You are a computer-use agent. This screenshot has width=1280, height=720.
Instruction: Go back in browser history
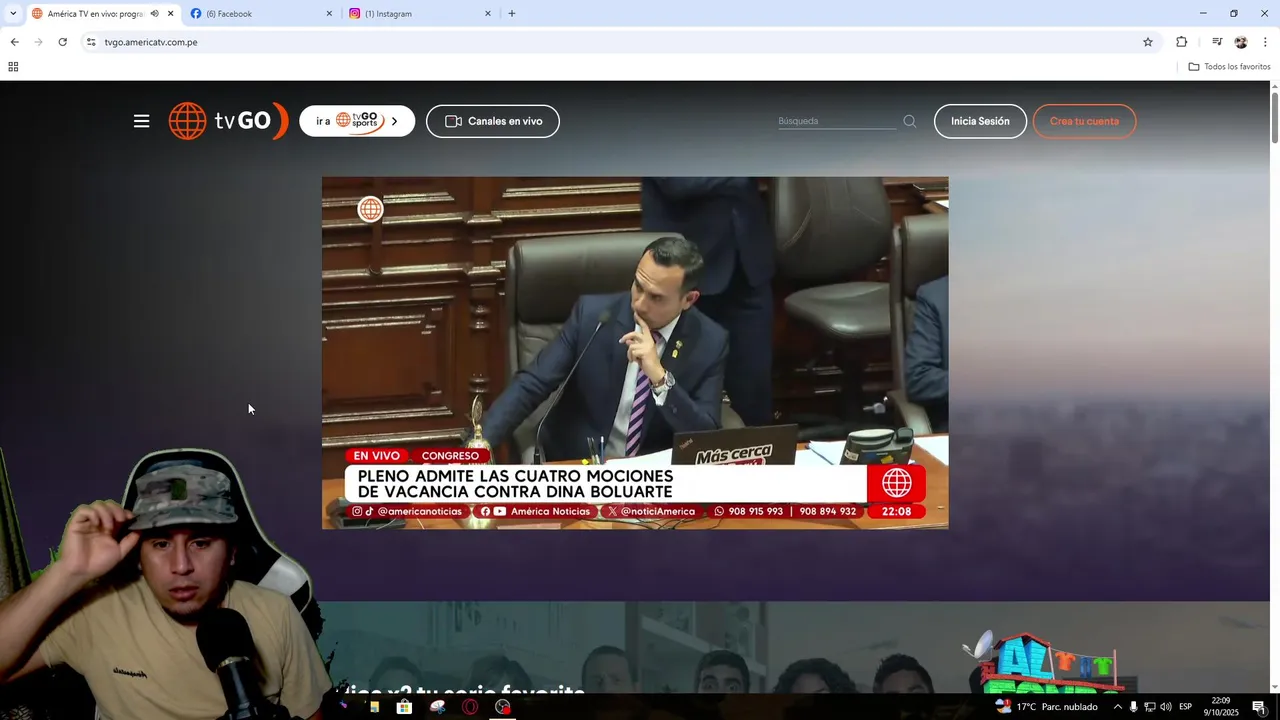pyautogui.click(x=14, y=42)
